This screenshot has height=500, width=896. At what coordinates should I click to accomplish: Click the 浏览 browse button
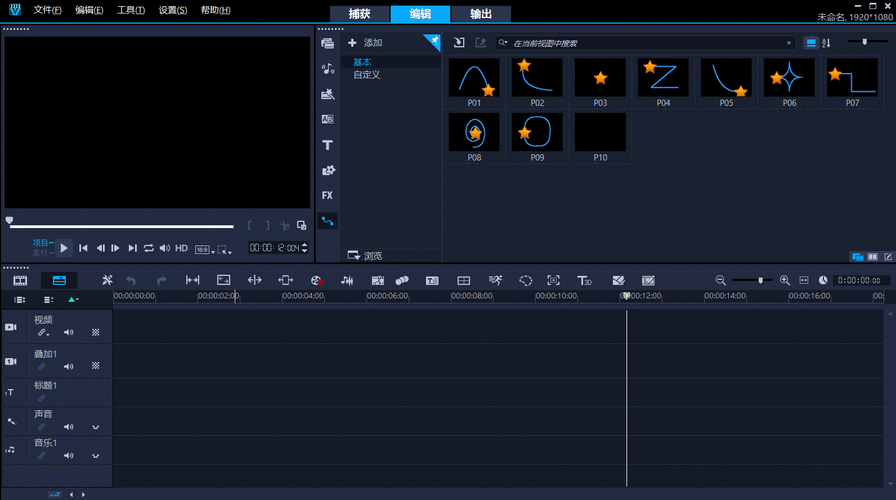[365, 255]
